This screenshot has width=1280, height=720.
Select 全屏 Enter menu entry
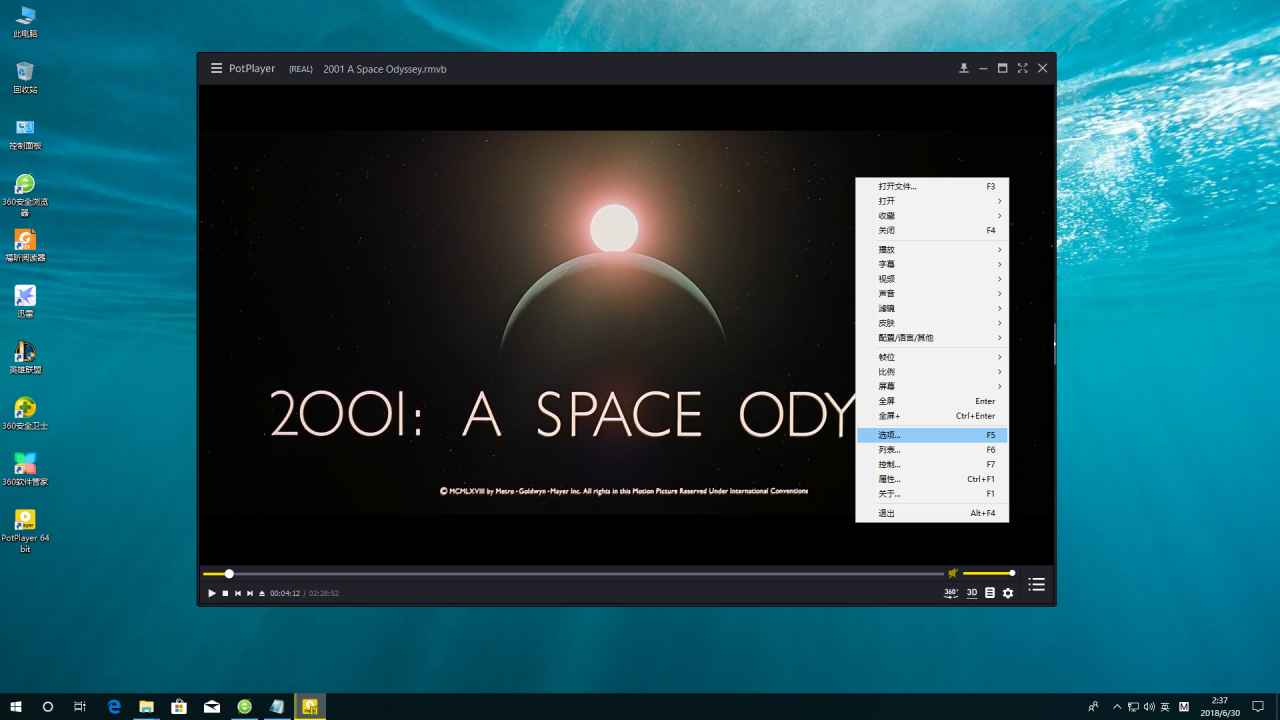(932, 401)
